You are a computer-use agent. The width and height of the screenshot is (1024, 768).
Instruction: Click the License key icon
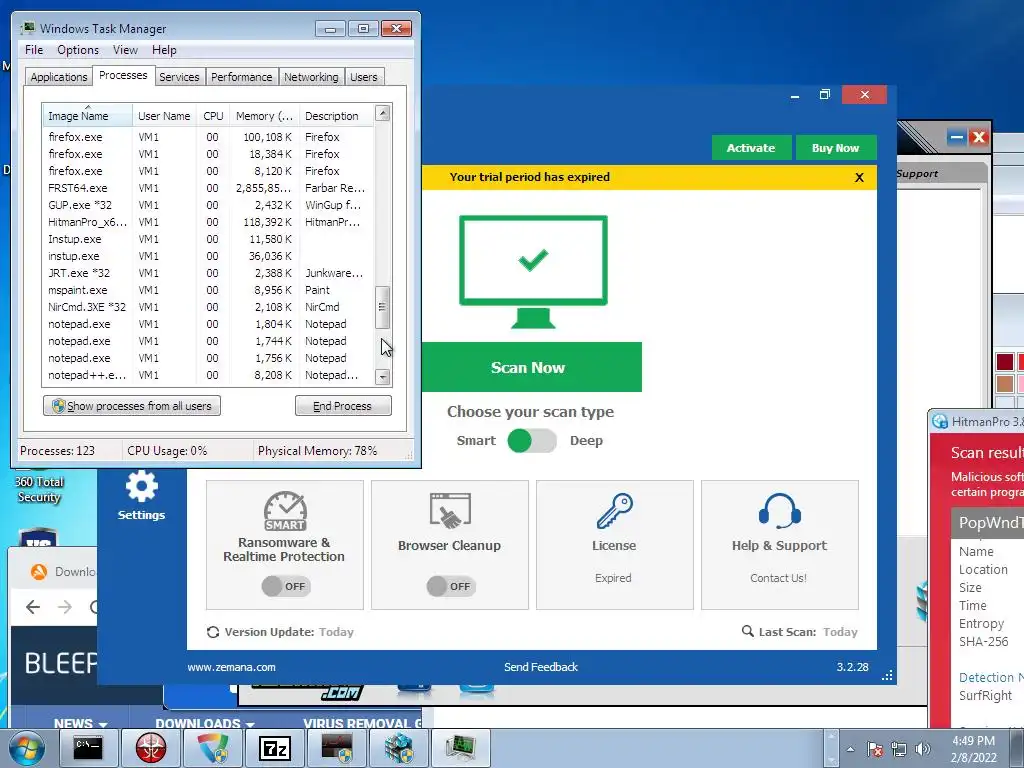[x=615, y=511]
